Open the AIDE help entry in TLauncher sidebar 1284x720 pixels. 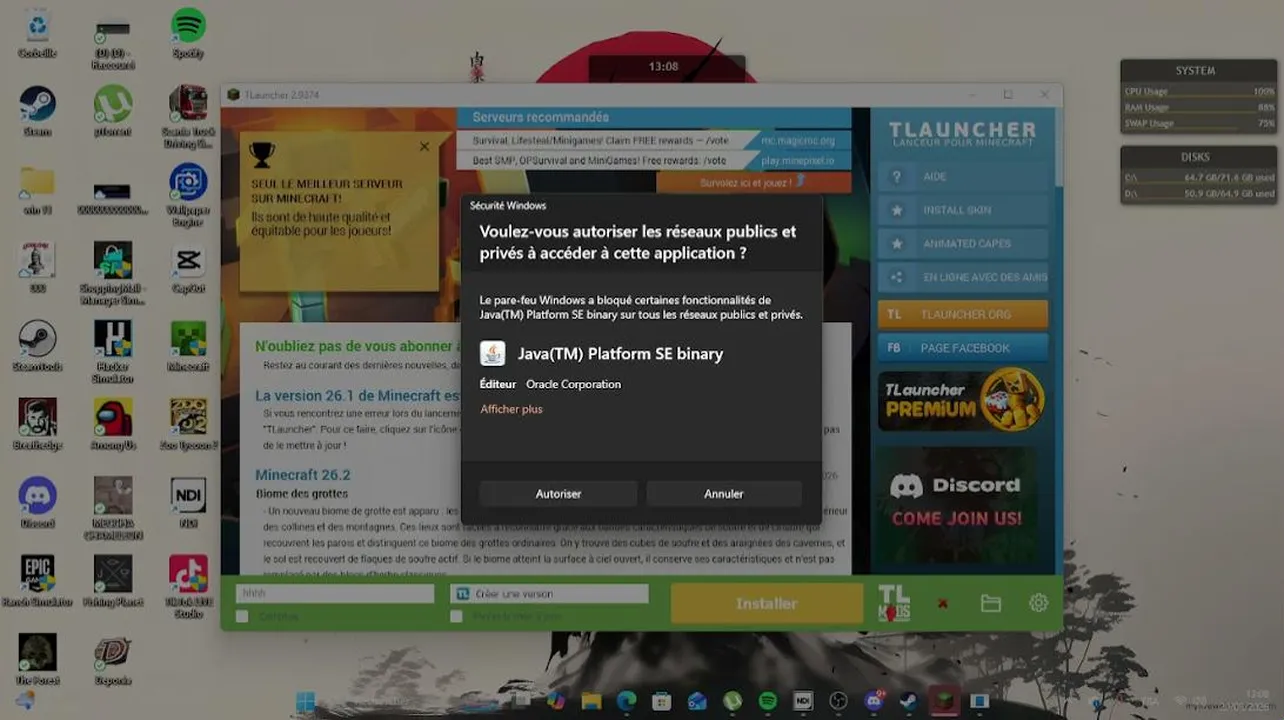pyautogui.click(x=963, y=176)
